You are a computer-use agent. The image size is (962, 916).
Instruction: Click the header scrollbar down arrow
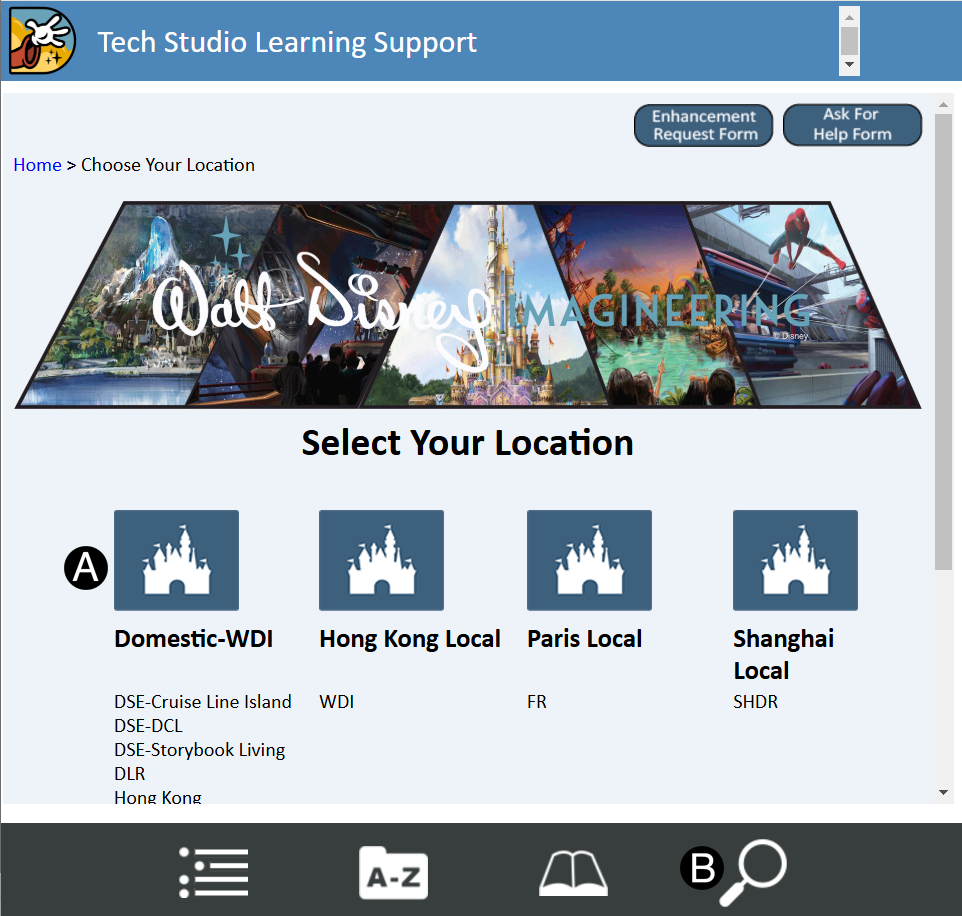850,64
